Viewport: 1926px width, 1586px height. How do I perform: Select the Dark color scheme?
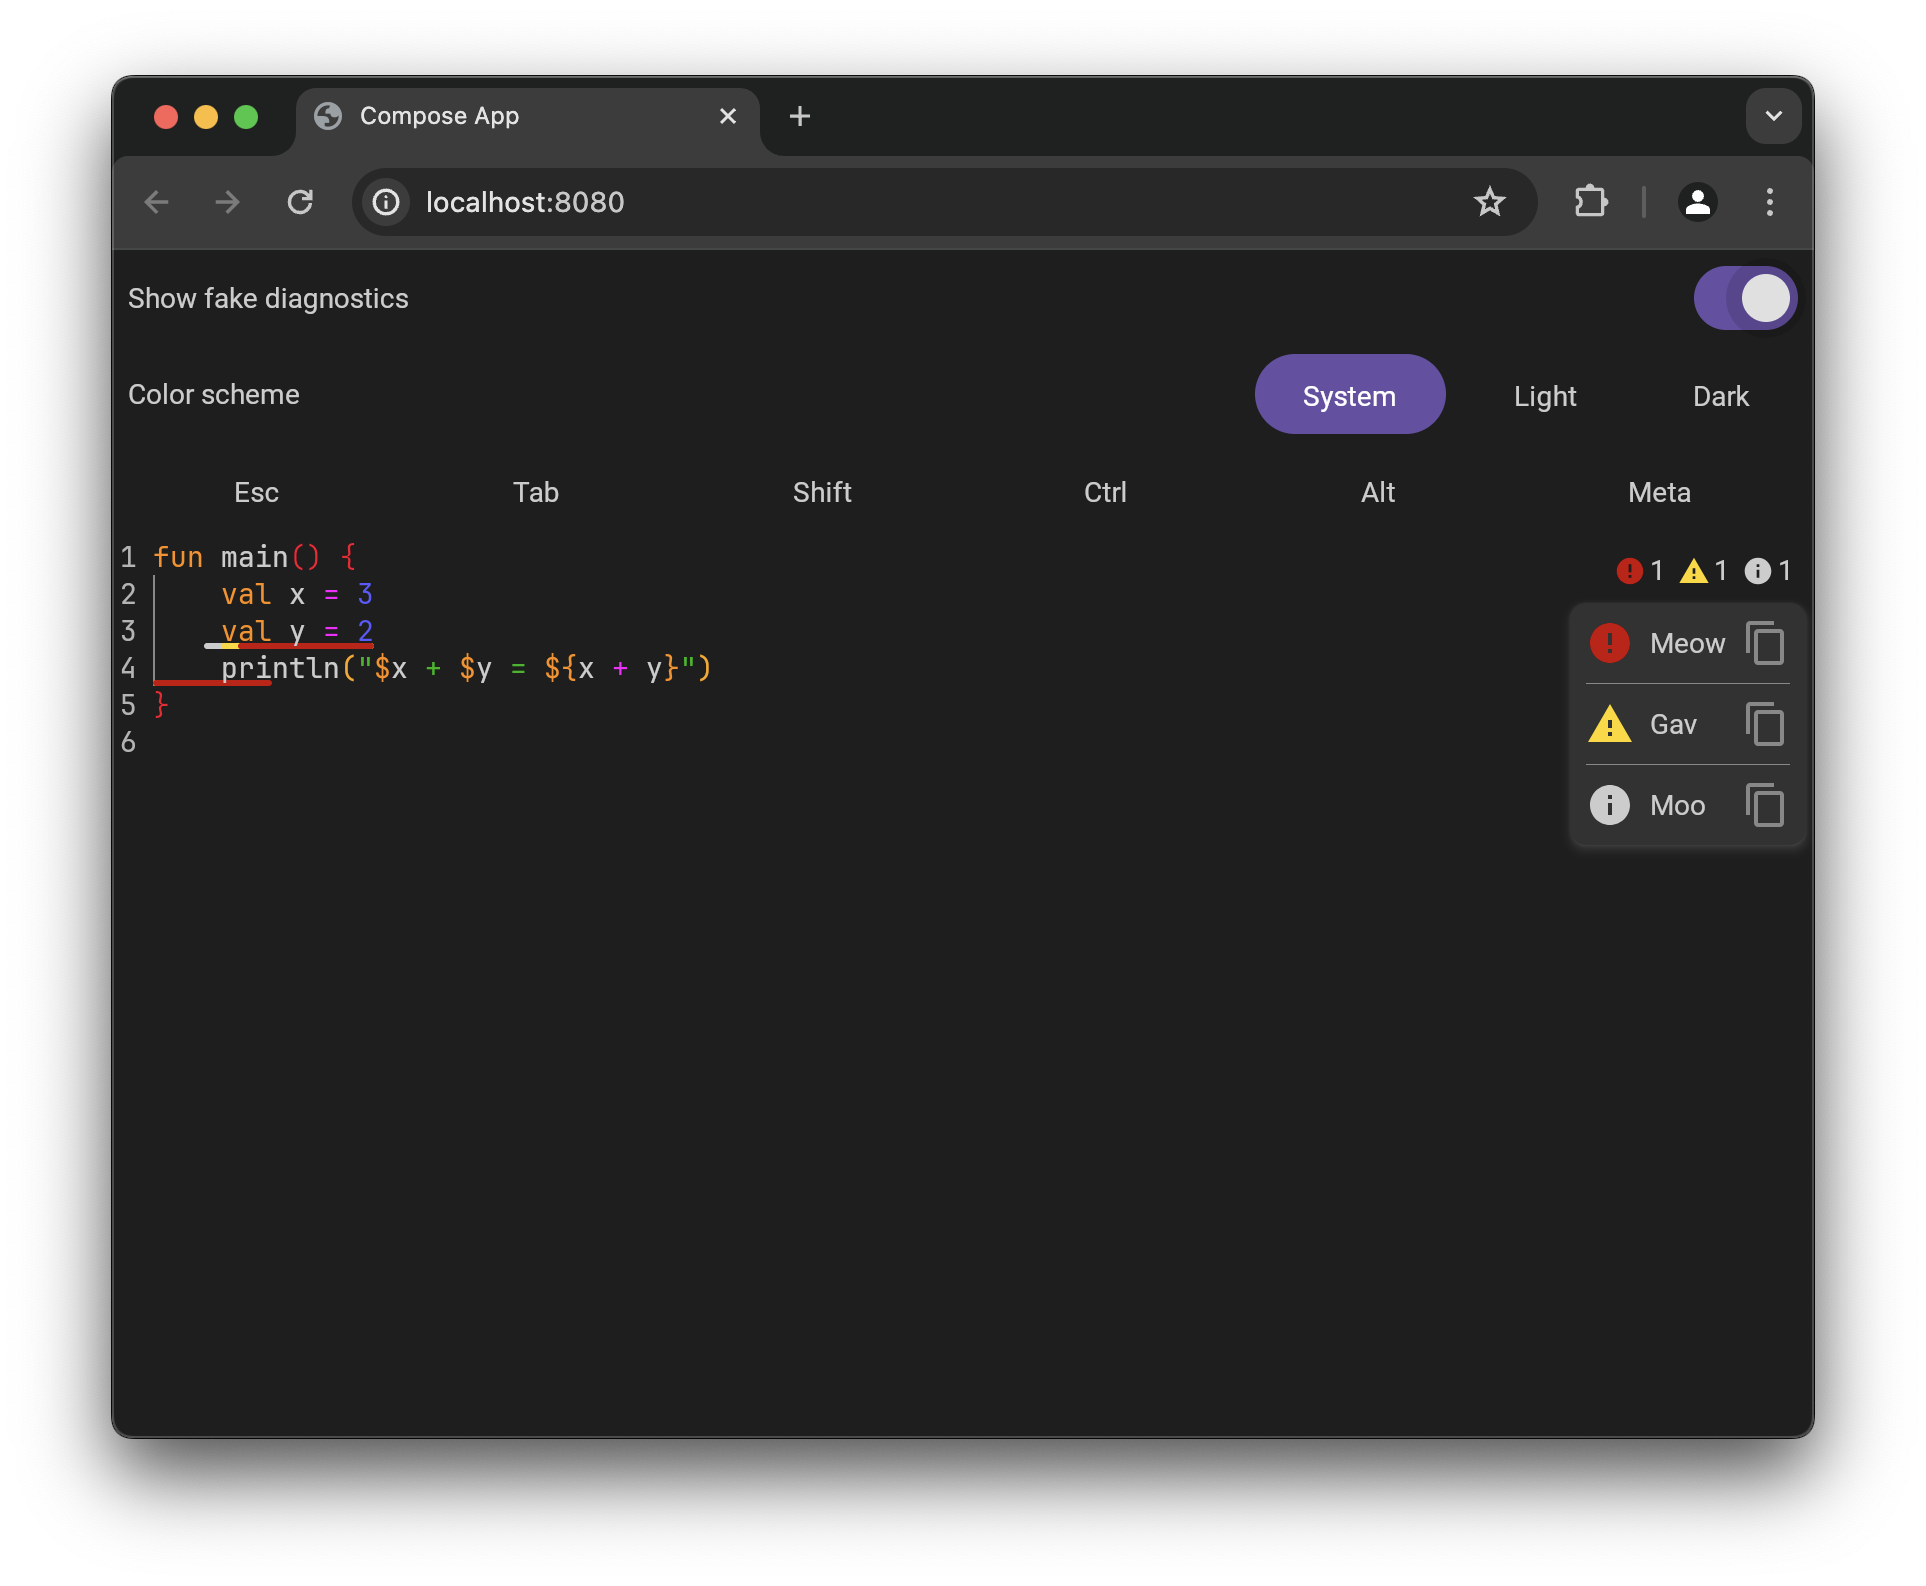(x=1721, y=394)
